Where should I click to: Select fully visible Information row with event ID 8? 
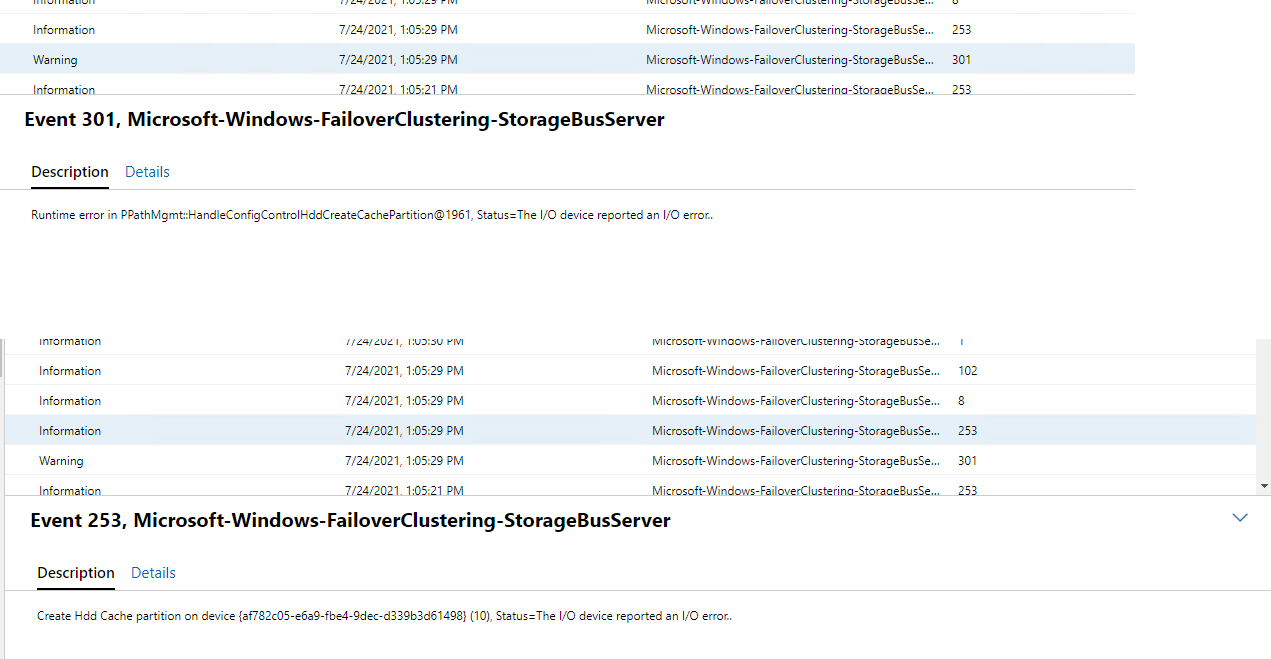[630, 400]
